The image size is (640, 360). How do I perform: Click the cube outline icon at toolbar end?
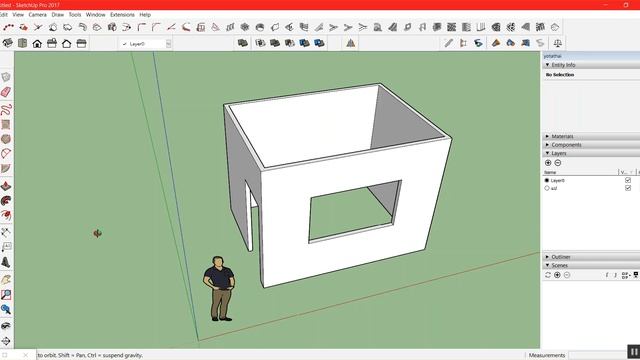(x=555, y=27)
